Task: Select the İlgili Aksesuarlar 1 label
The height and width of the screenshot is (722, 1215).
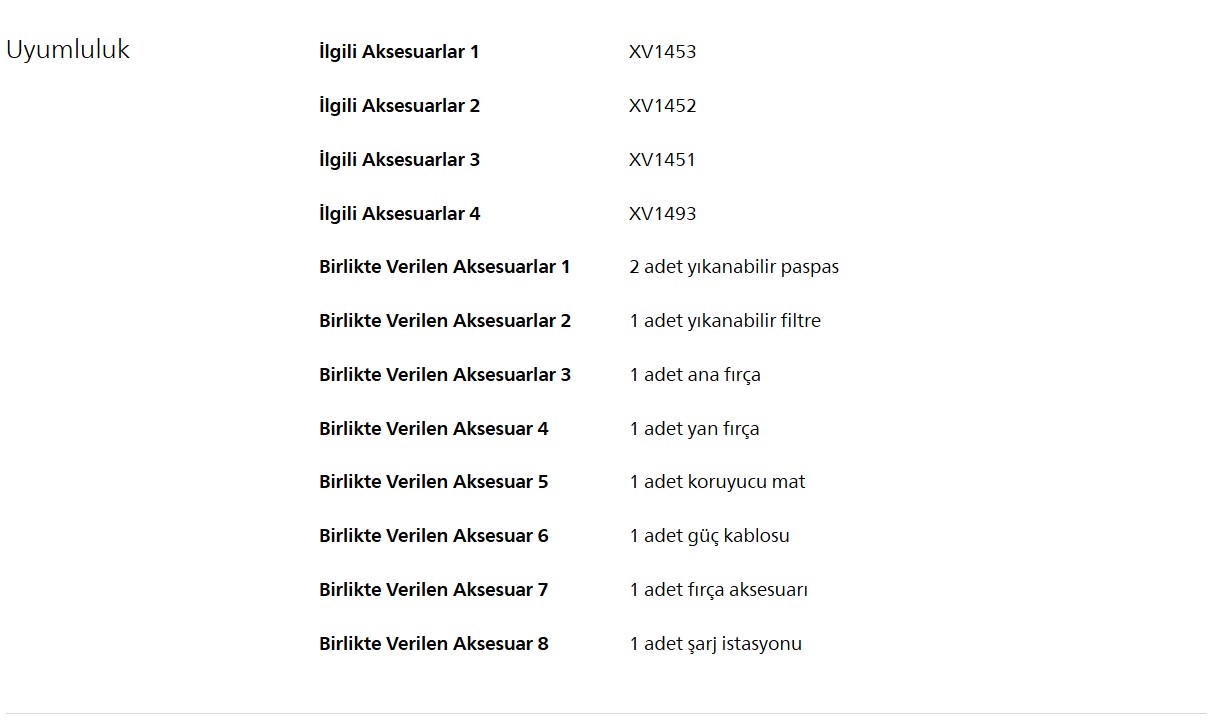Action: tap(399, 52)
